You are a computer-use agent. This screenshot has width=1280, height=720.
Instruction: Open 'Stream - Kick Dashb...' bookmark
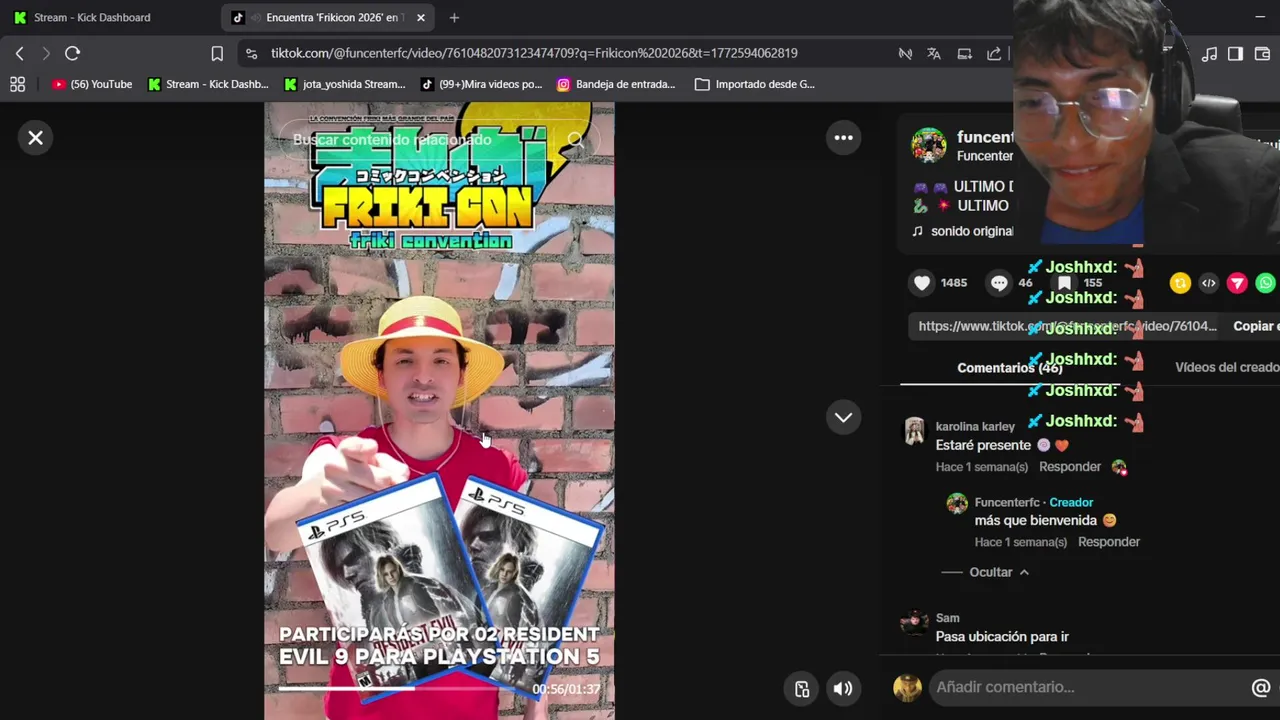pyautogui.click(x=208, y=84)
